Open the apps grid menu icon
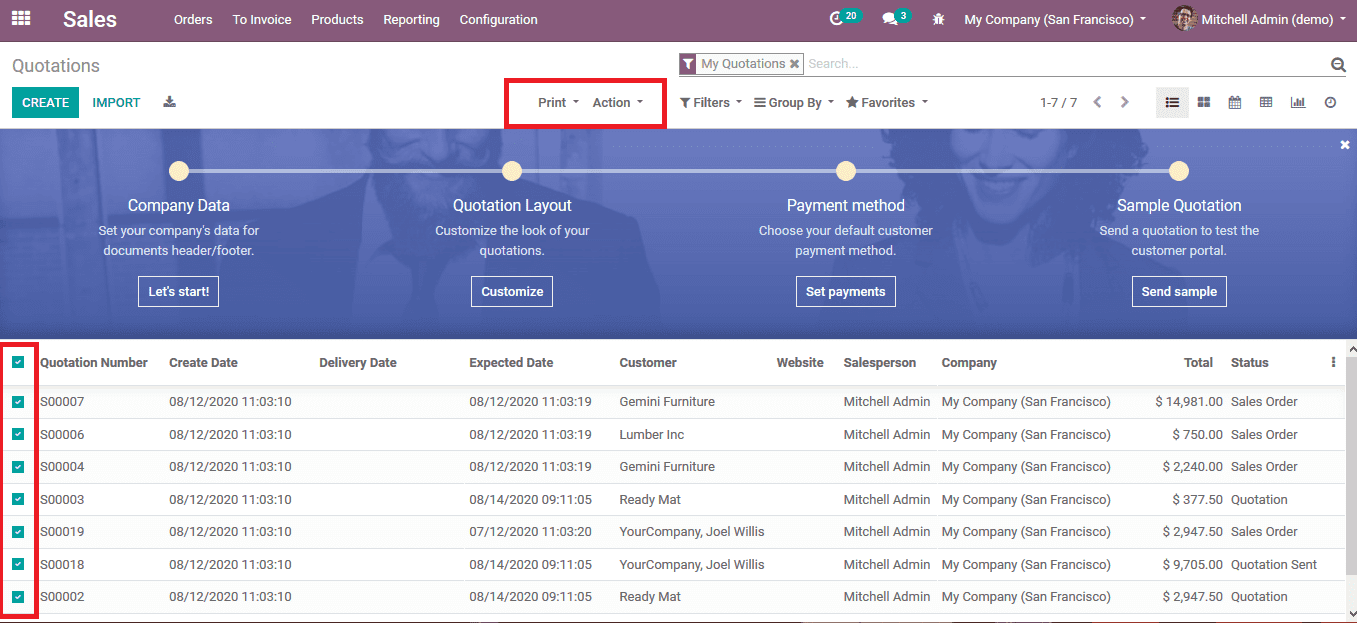Screen dimensions: 1357x623 pyautogui.click(x=21, y=19)
